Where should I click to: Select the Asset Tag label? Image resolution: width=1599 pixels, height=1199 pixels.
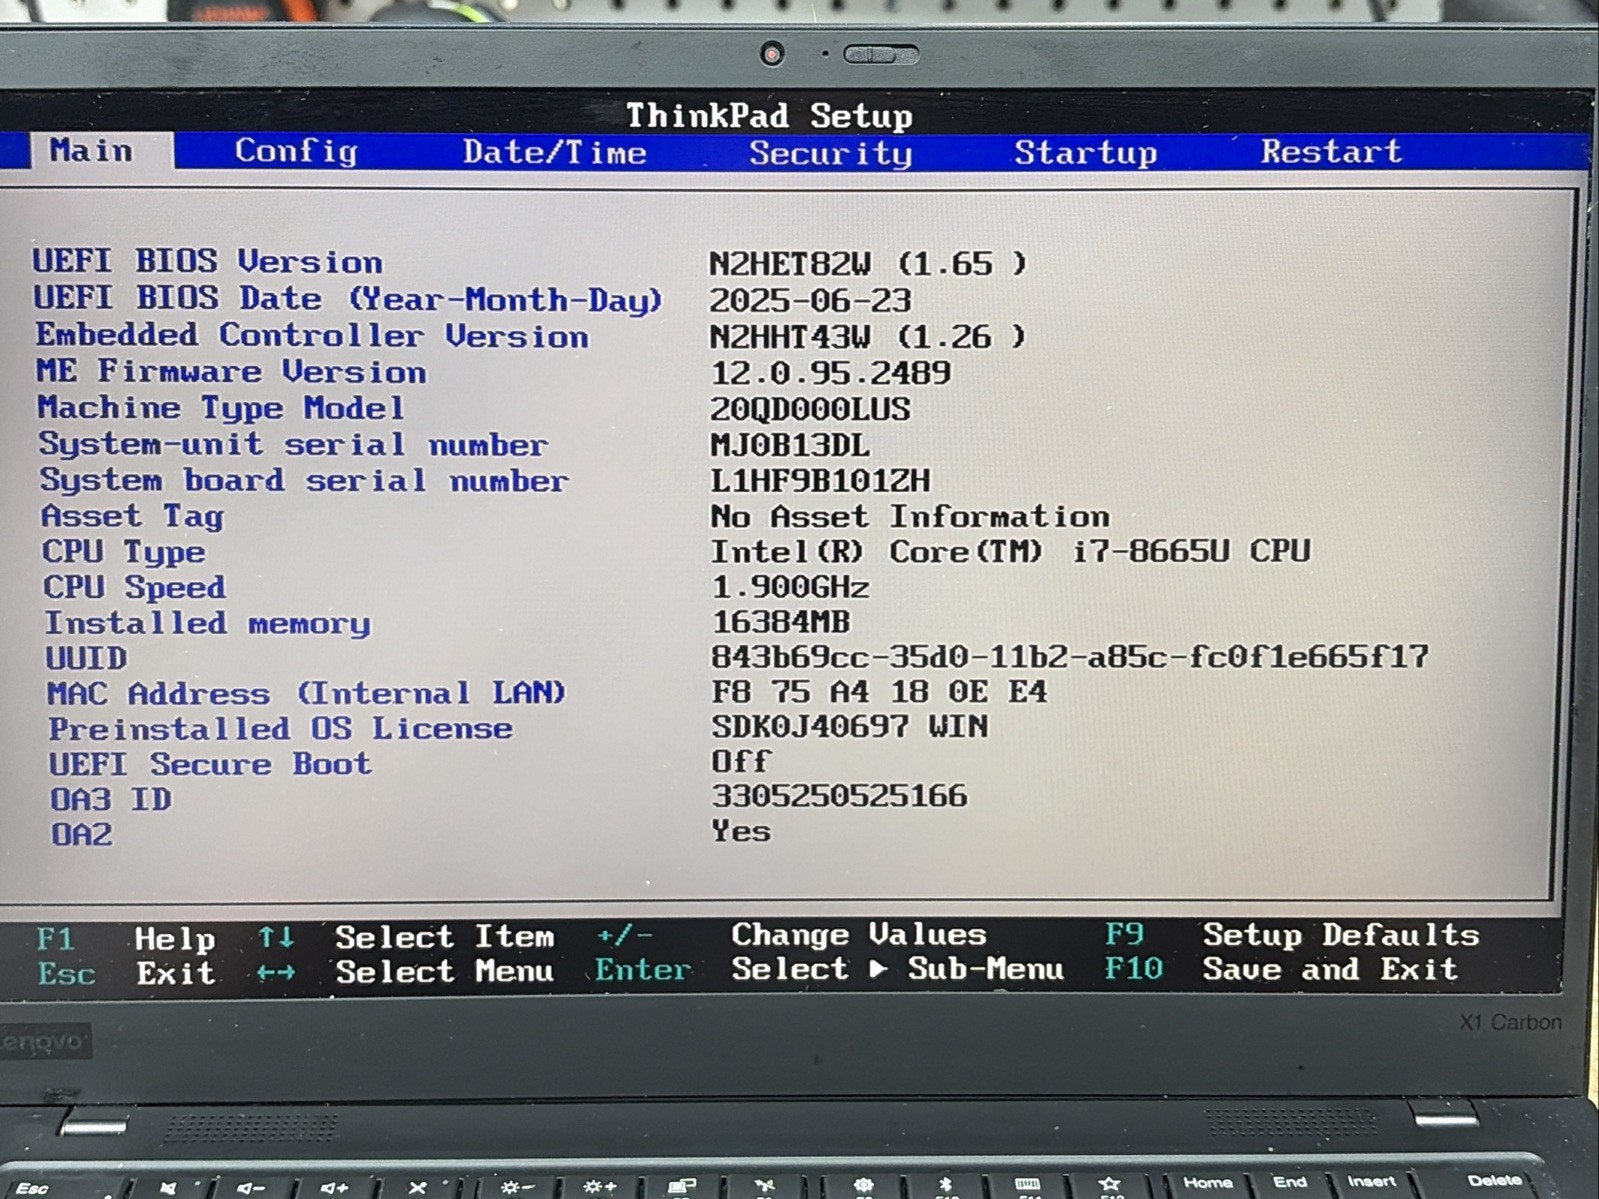pos(132,516)
